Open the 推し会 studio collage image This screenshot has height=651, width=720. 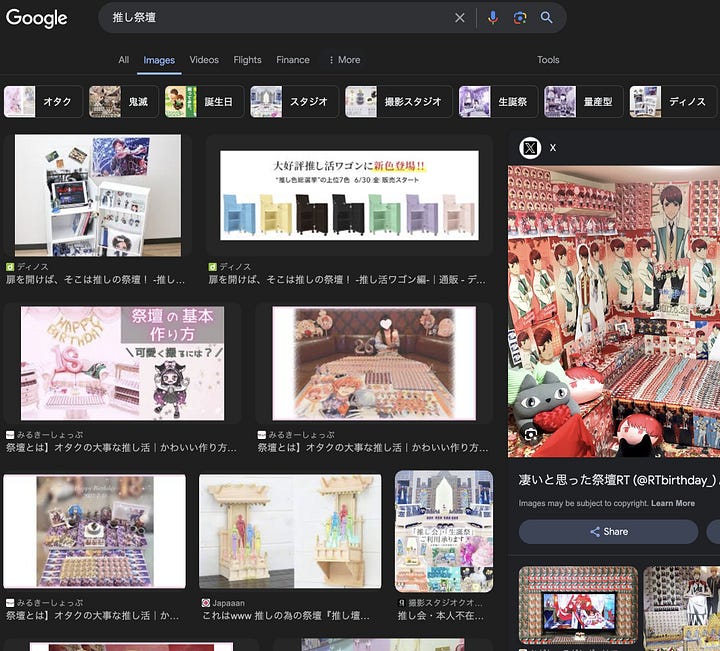pos(444,531)
